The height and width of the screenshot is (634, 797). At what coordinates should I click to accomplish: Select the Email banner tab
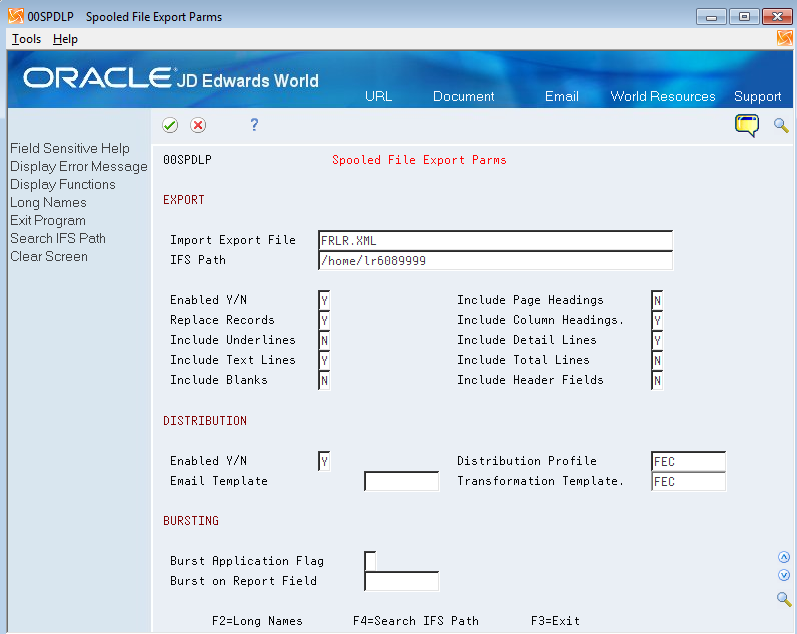pos(562,96)
